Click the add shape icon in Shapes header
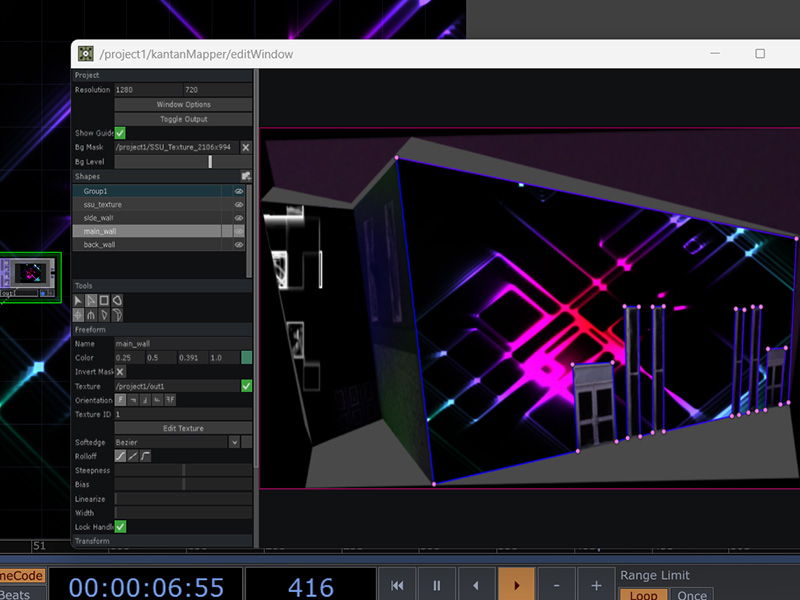The height and width of the screenshot is (600, 800). pyautogui.click(x=246, y=176)
